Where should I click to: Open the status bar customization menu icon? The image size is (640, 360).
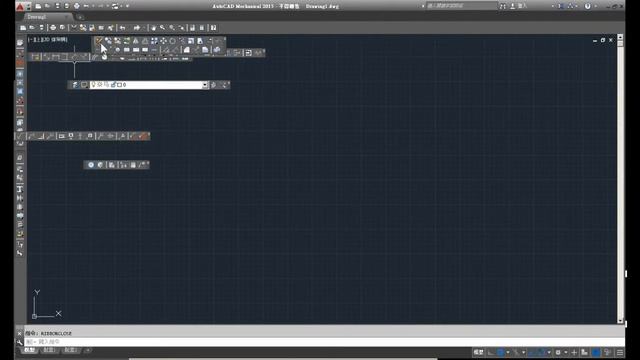tap(620, 352)
